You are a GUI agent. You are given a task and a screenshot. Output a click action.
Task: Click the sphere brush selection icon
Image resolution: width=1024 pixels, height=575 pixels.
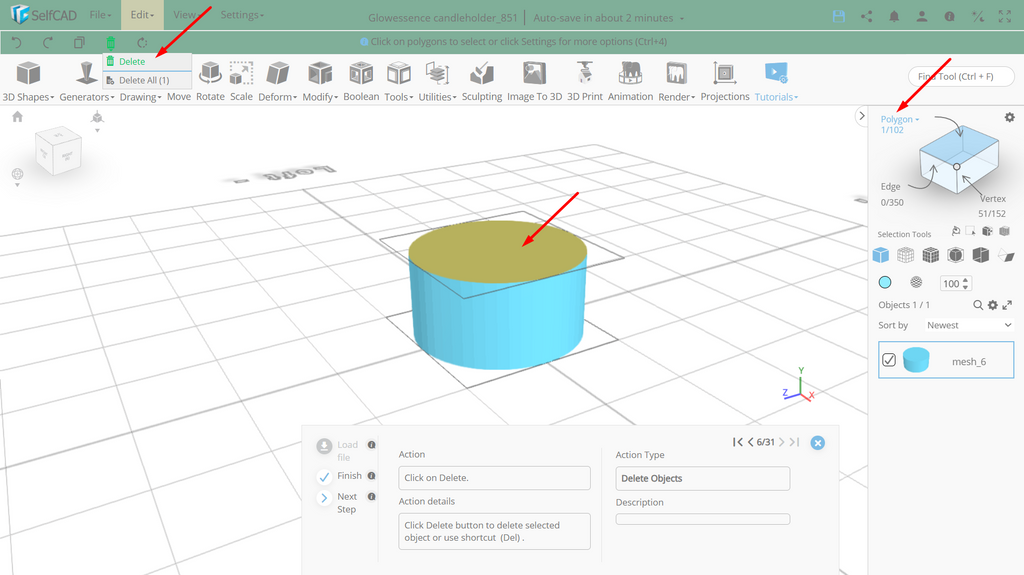pos(916,282)
